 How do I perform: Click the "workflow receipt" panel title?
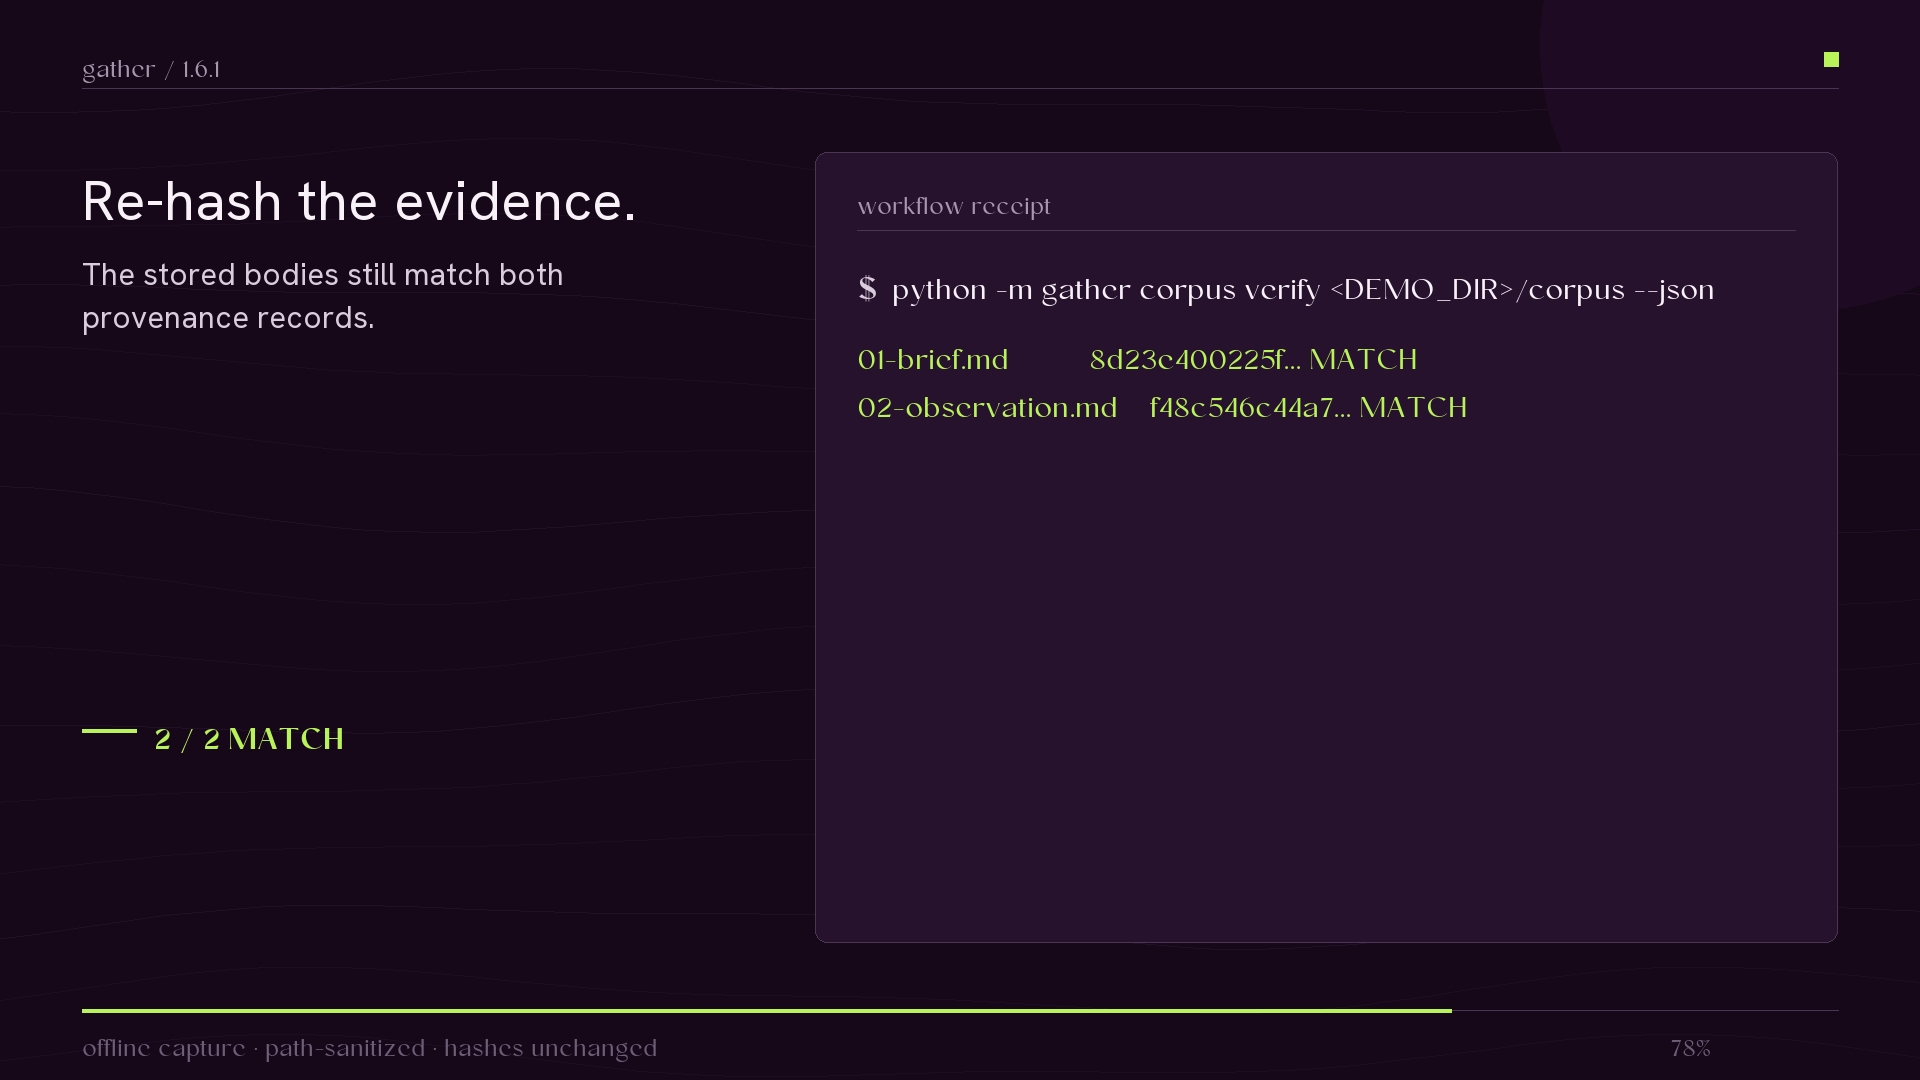tap(954, 206)
